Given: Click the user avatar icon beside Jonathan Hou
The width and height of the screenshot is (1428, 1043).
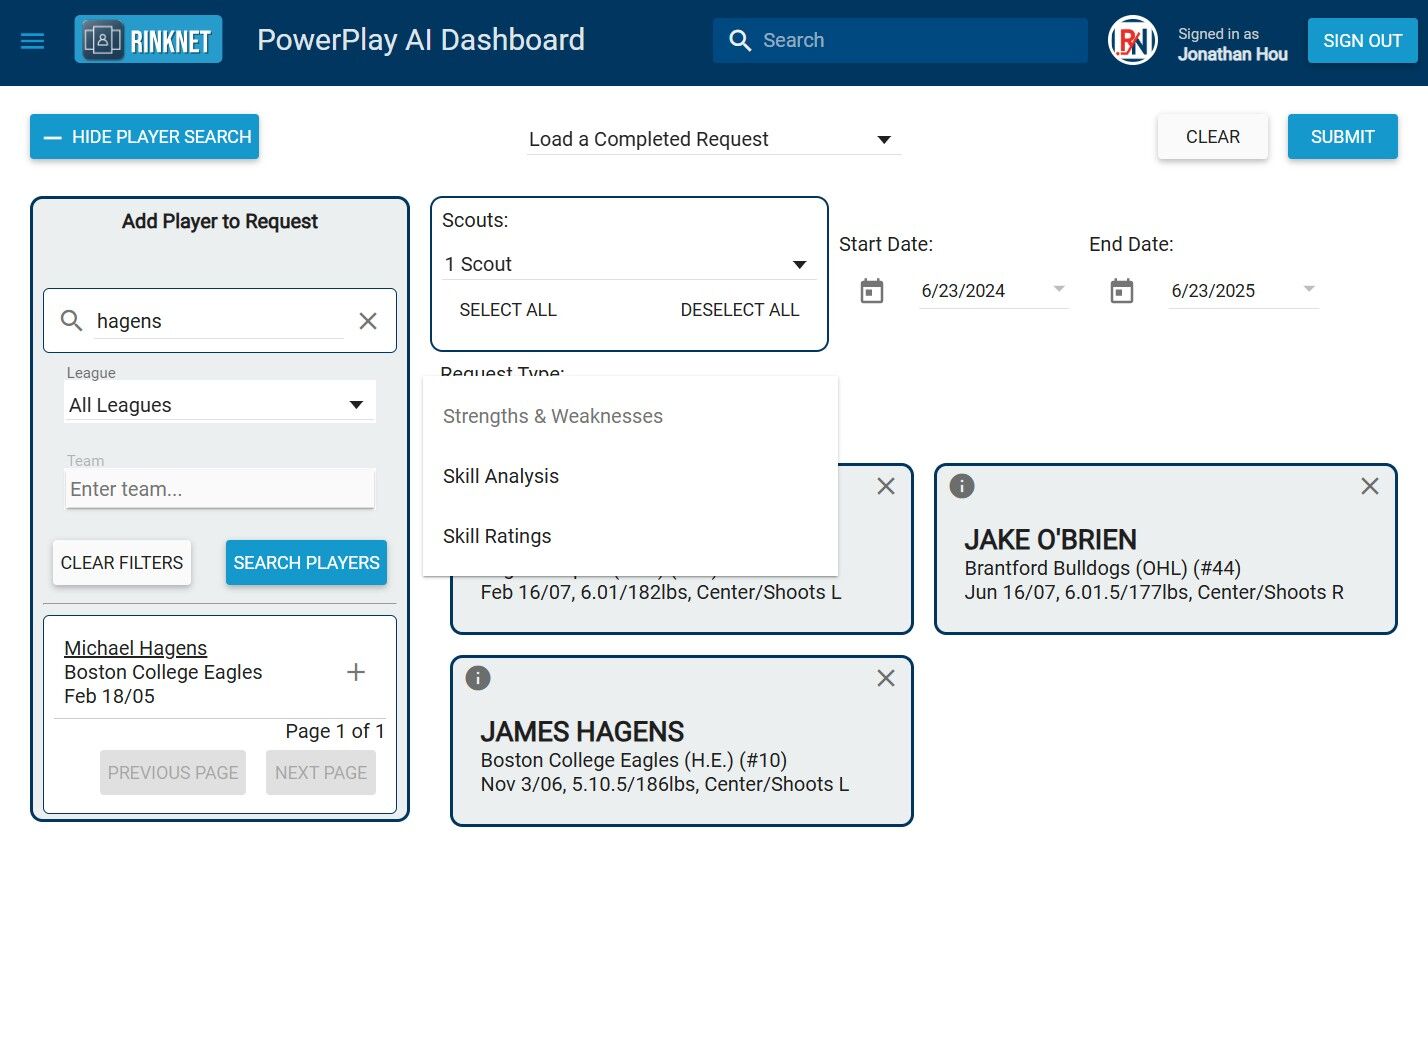Looking at the screenshot, I should point(1133,41).
